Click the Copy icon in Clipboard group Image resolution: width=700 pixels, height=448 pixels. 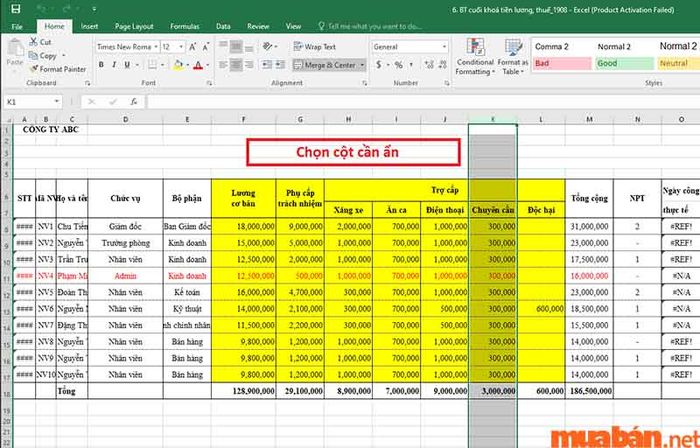point(33,56)
